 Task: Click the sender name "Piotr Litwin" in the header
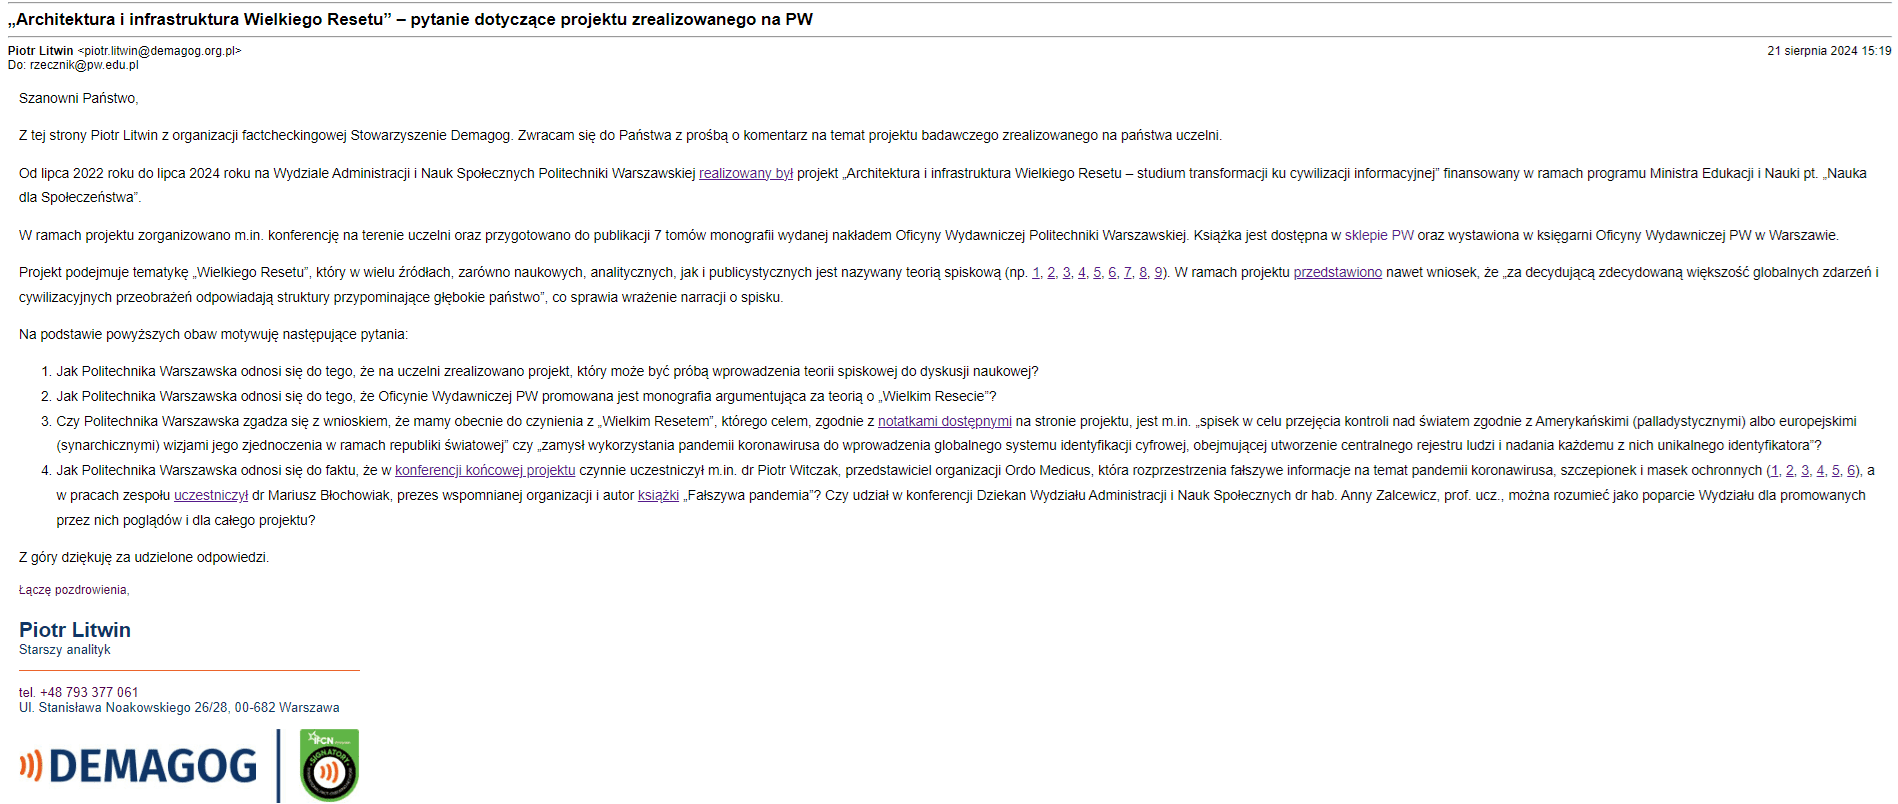pos(41,50)
